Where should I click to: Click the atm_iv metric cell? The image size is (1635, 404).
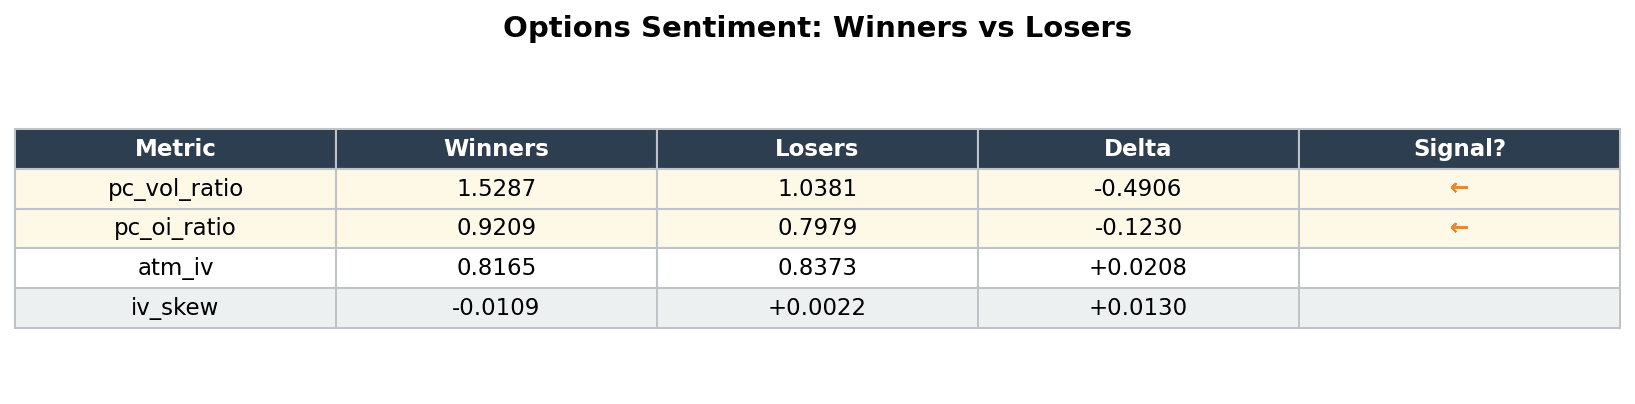(175, 268)
